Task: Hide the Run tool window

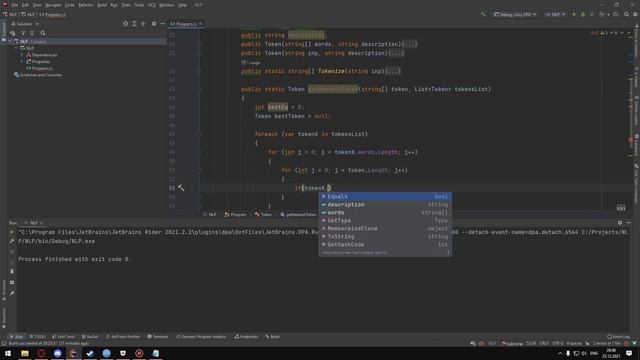Action: [x=629, y=223]
